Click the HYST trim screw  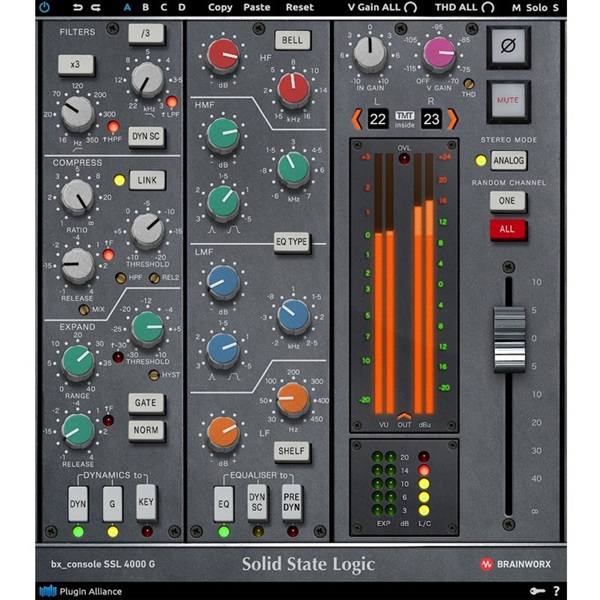click(154, 375)
